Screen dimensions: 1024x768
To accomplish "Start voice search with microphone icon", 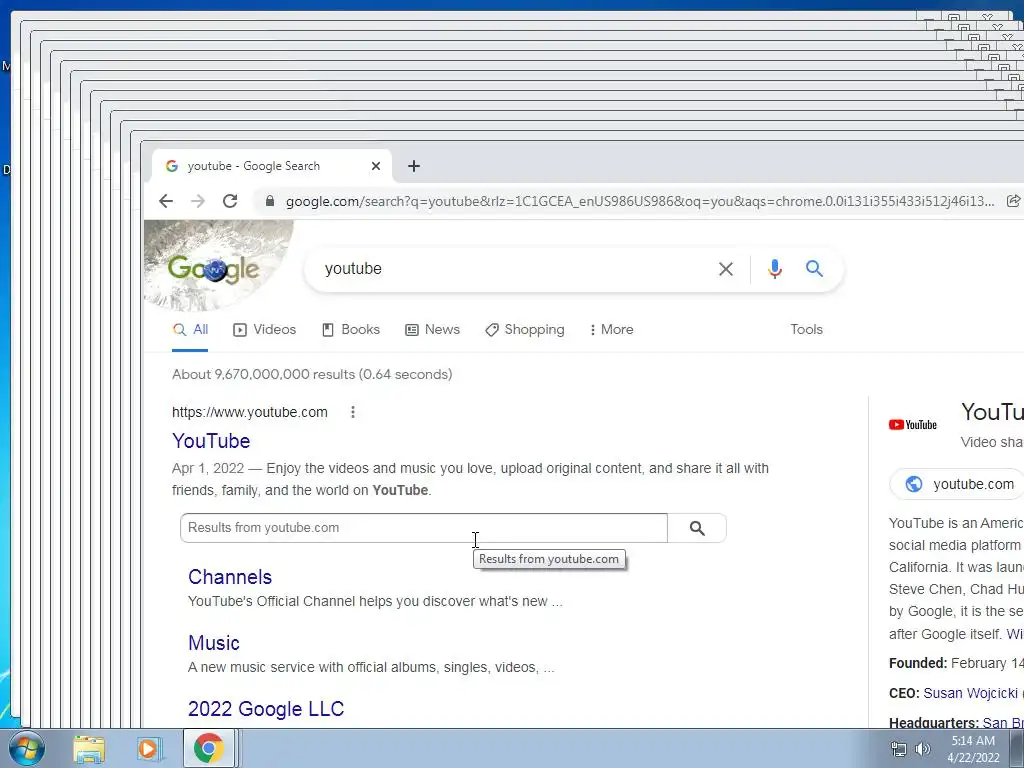I will coord(775,268).
